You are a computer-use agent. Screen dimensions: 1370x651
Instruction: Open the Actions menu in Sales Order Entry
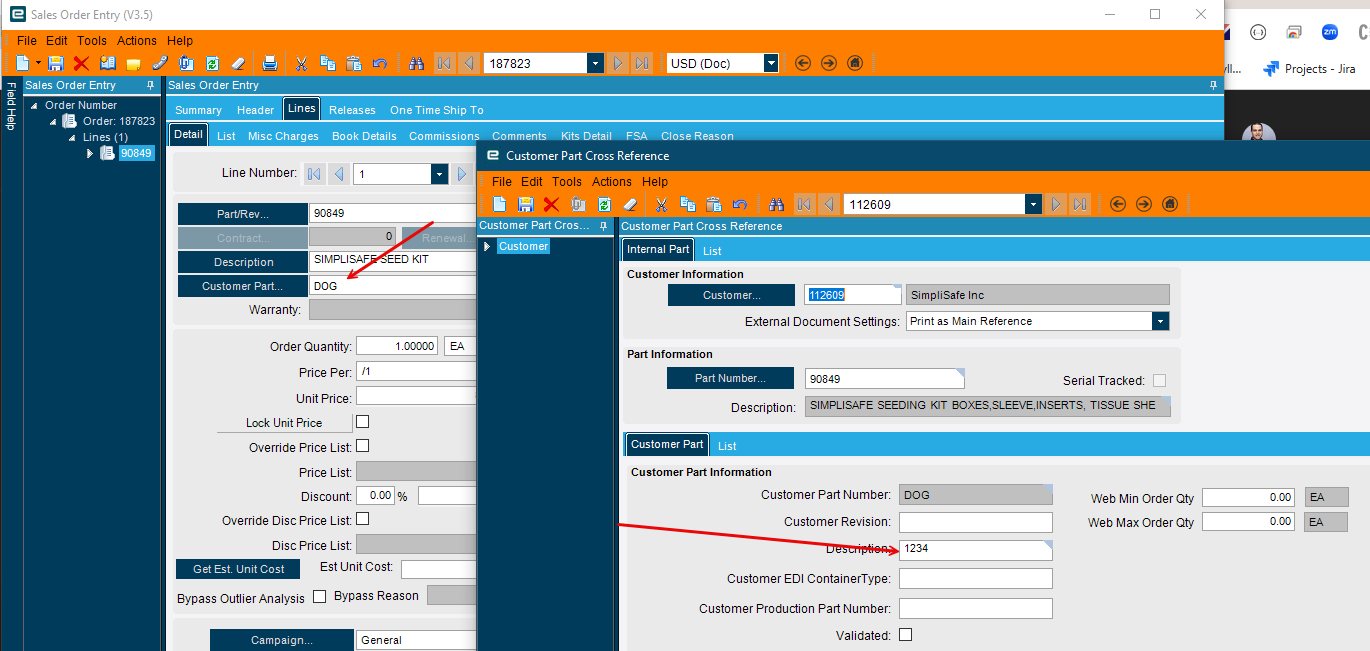point(137,41)
